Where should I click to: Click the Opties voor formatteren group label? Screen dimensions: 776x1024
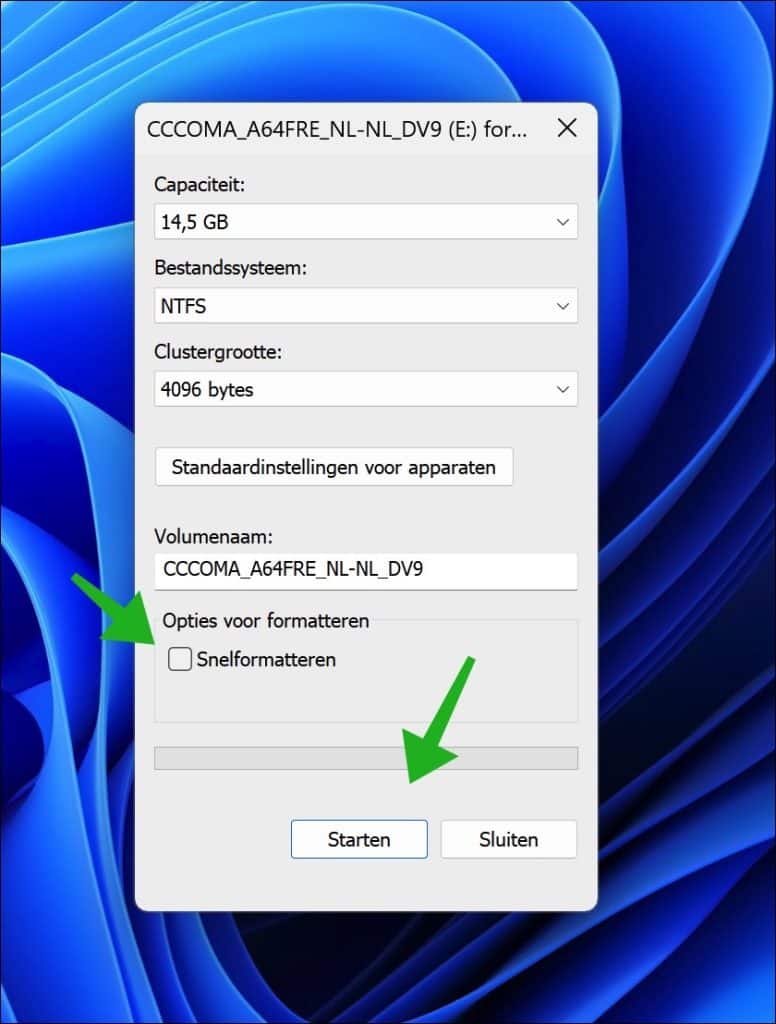[x=266, y=620]
